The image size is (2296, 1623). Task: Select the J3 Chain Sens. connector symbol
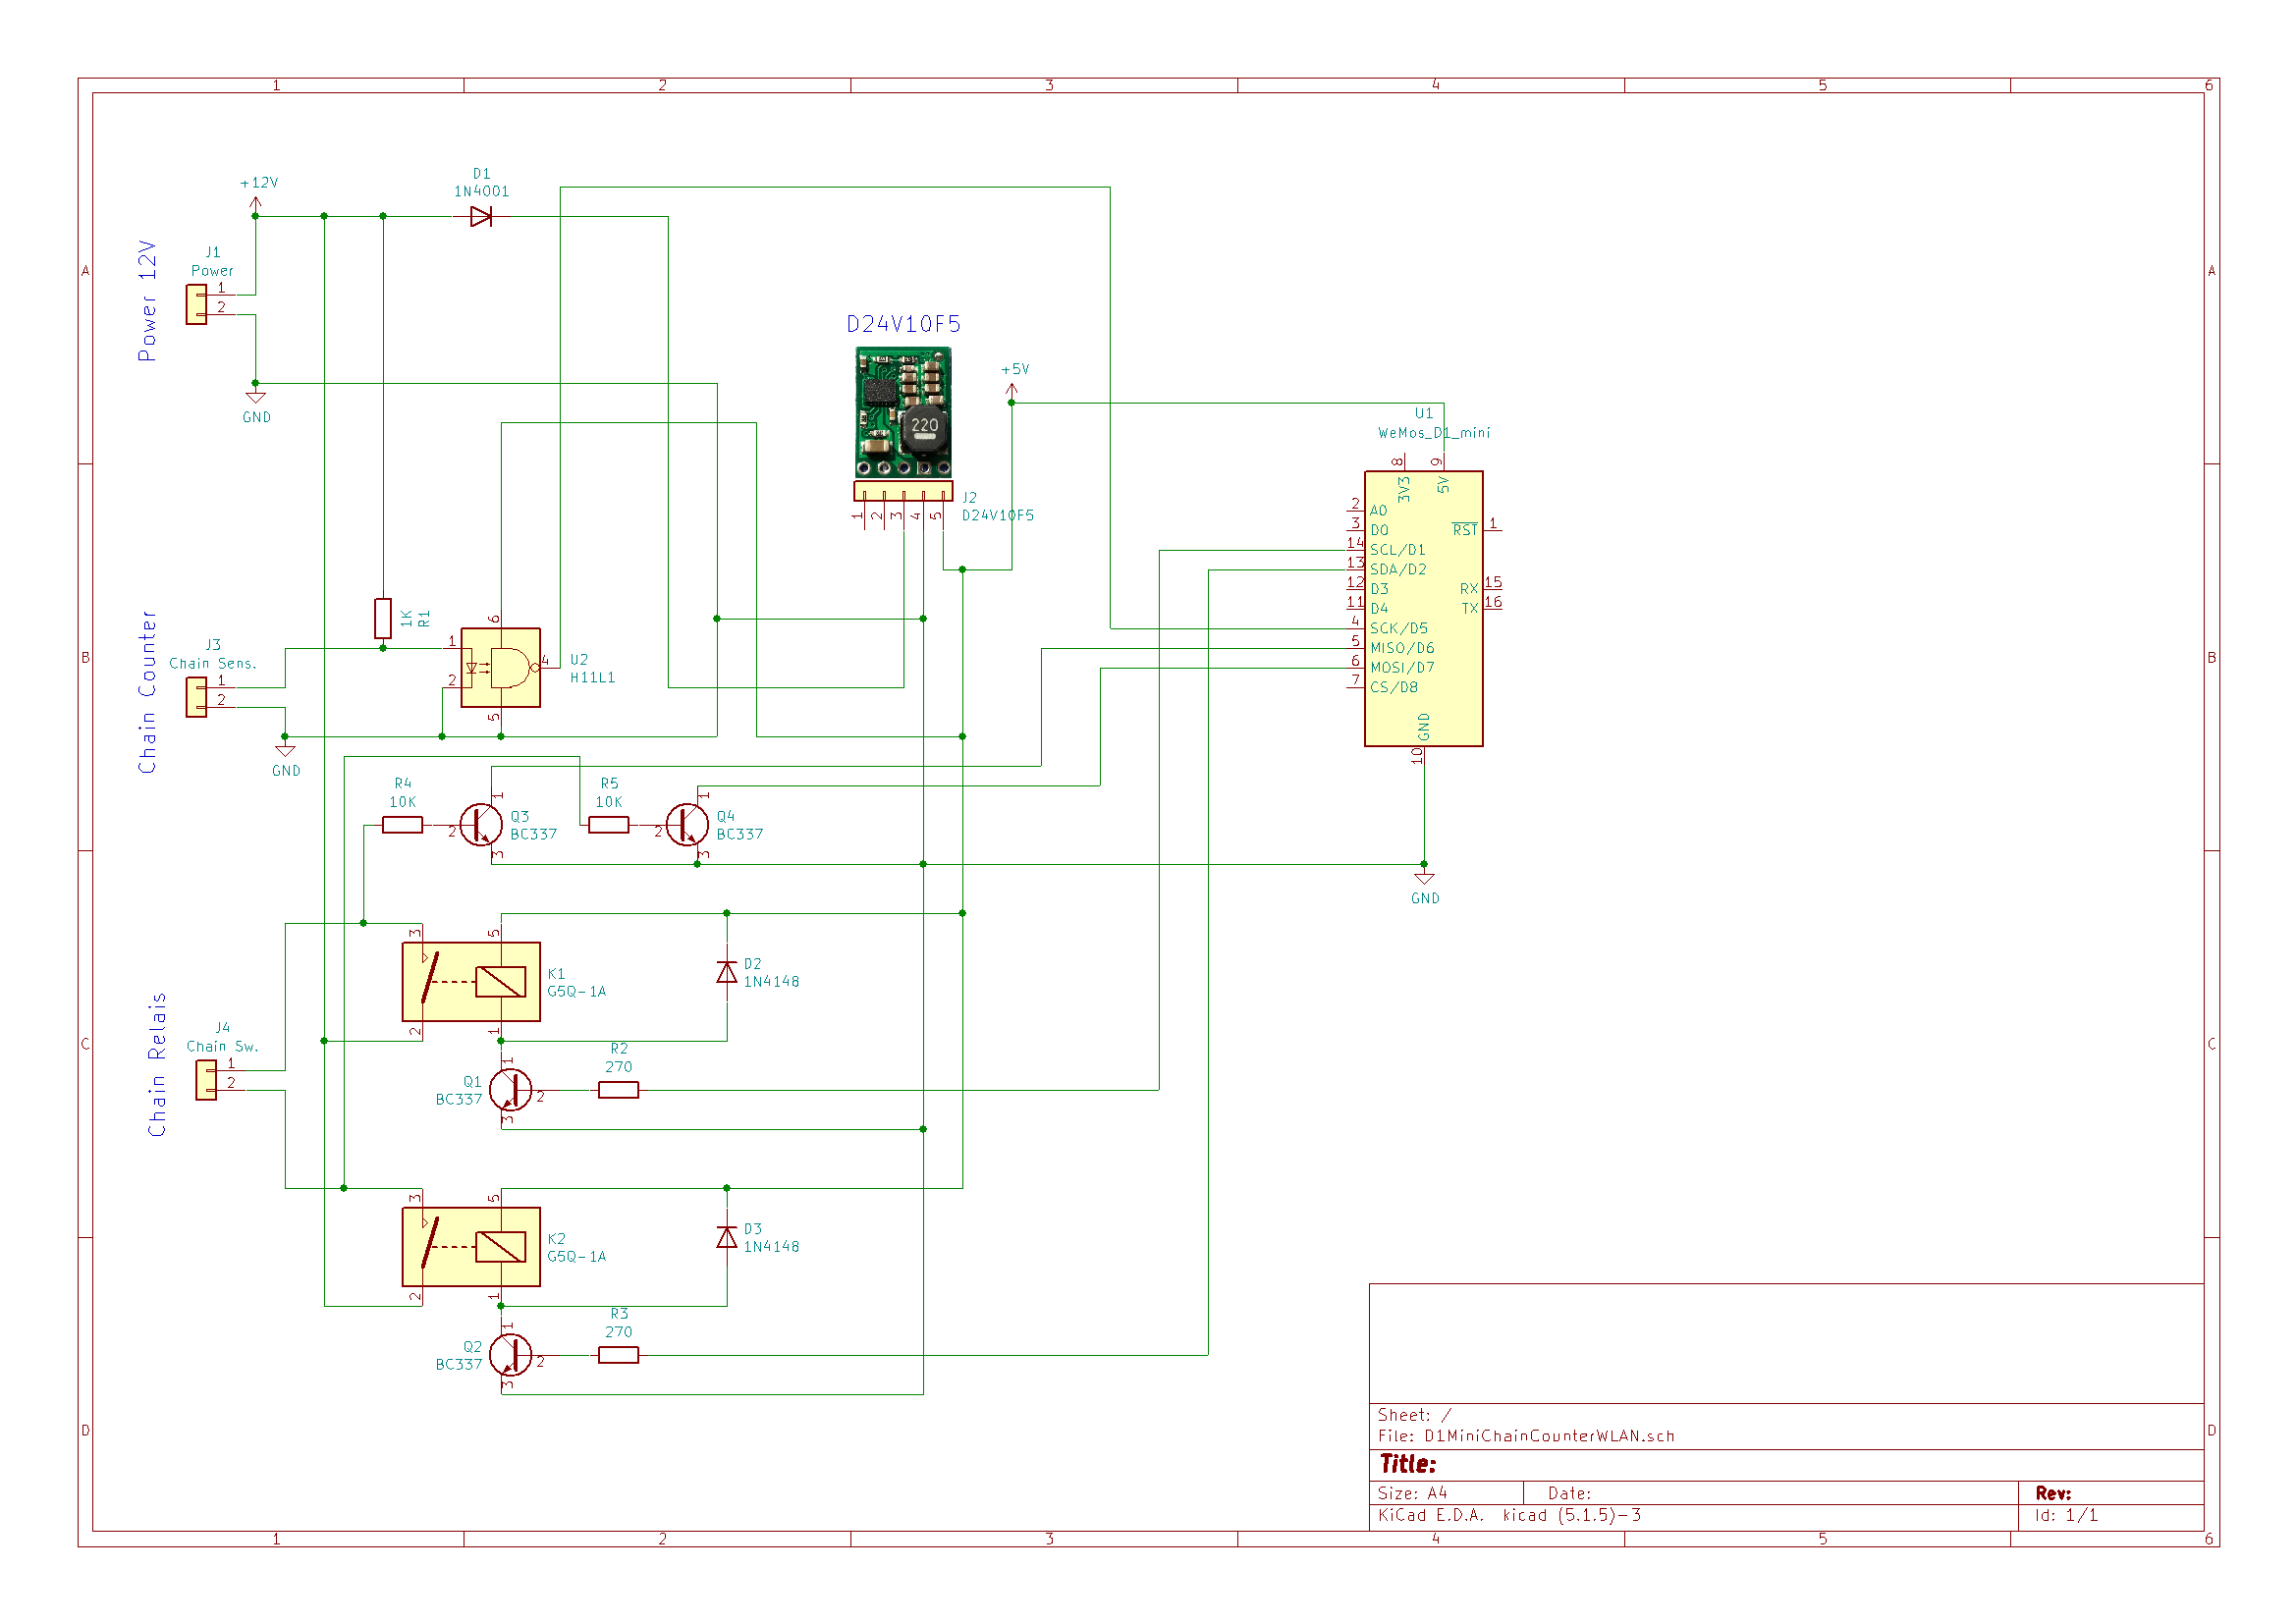(197, 698)
